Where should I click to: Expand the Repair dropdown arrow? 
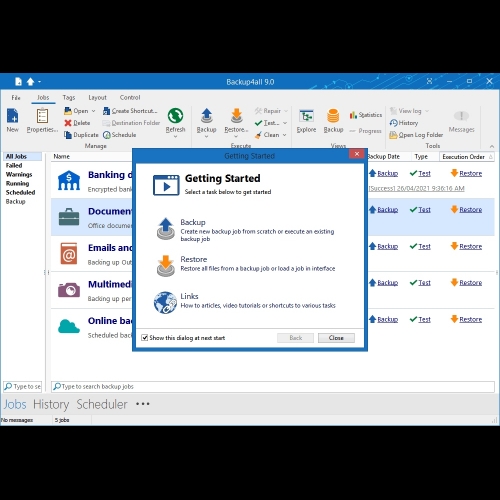[x=286, y=111]
